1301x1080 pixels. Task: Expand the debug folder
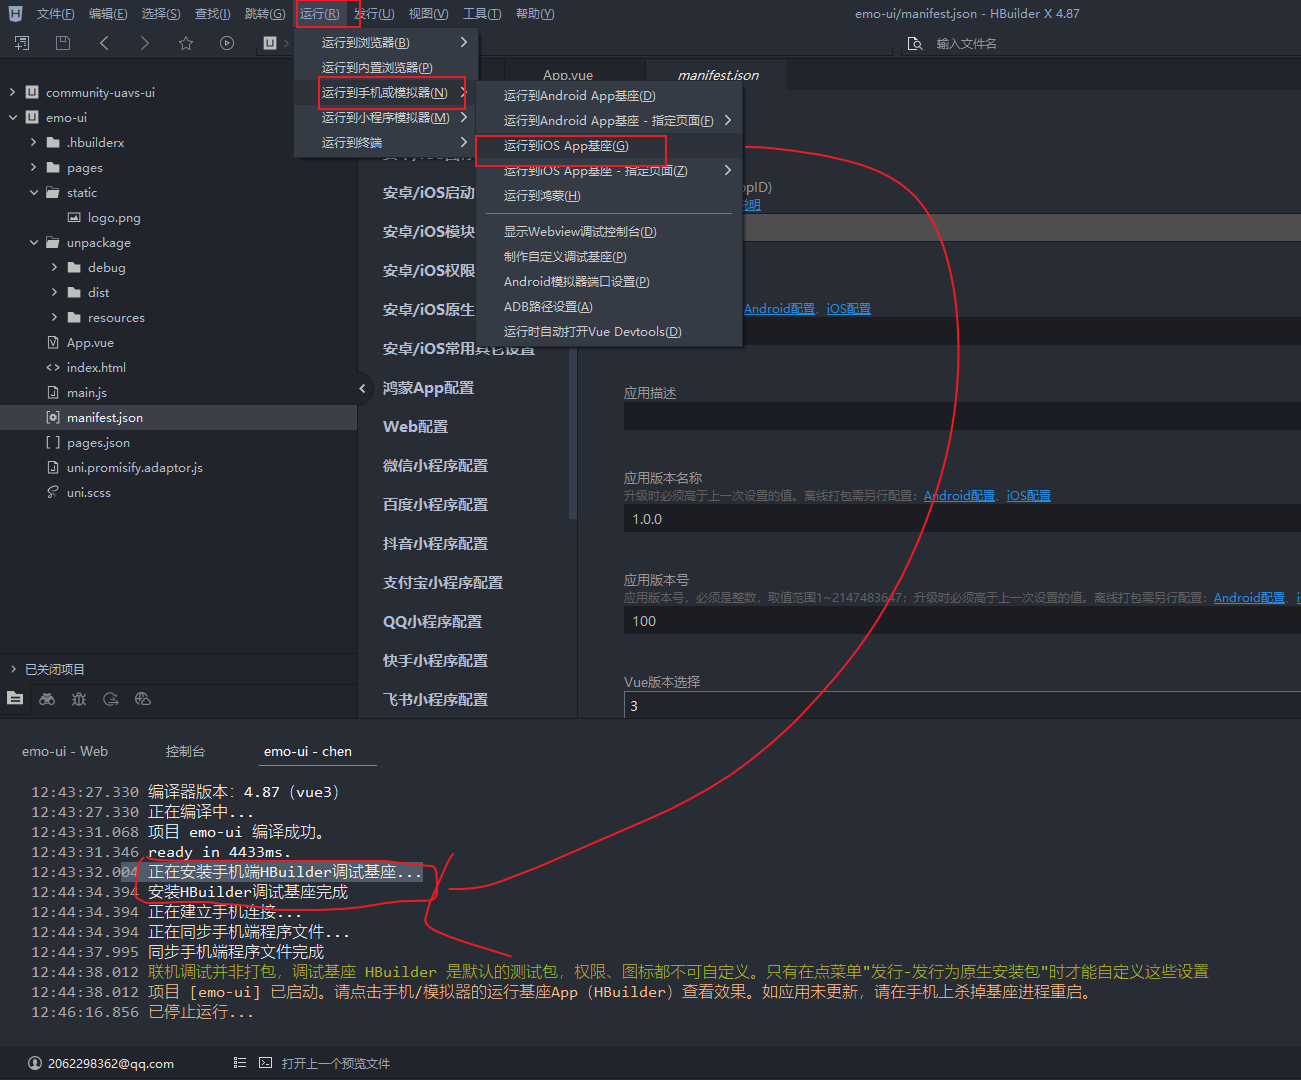(54, 268)
